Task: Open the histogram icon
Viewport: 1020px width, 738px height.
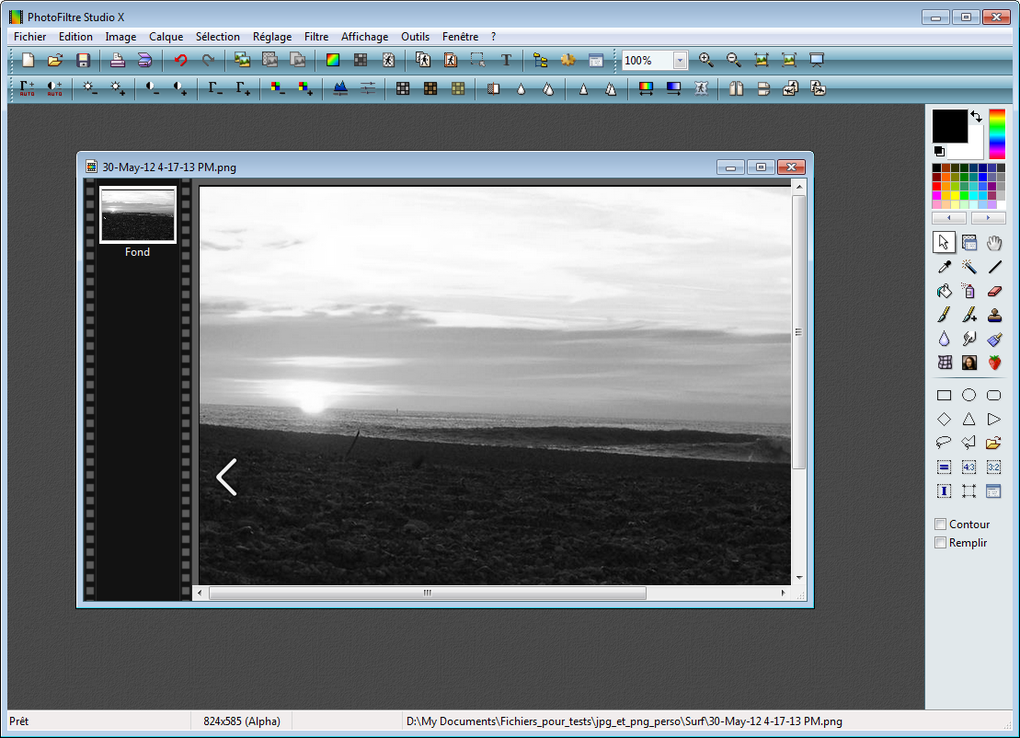Action: [340, 89]
